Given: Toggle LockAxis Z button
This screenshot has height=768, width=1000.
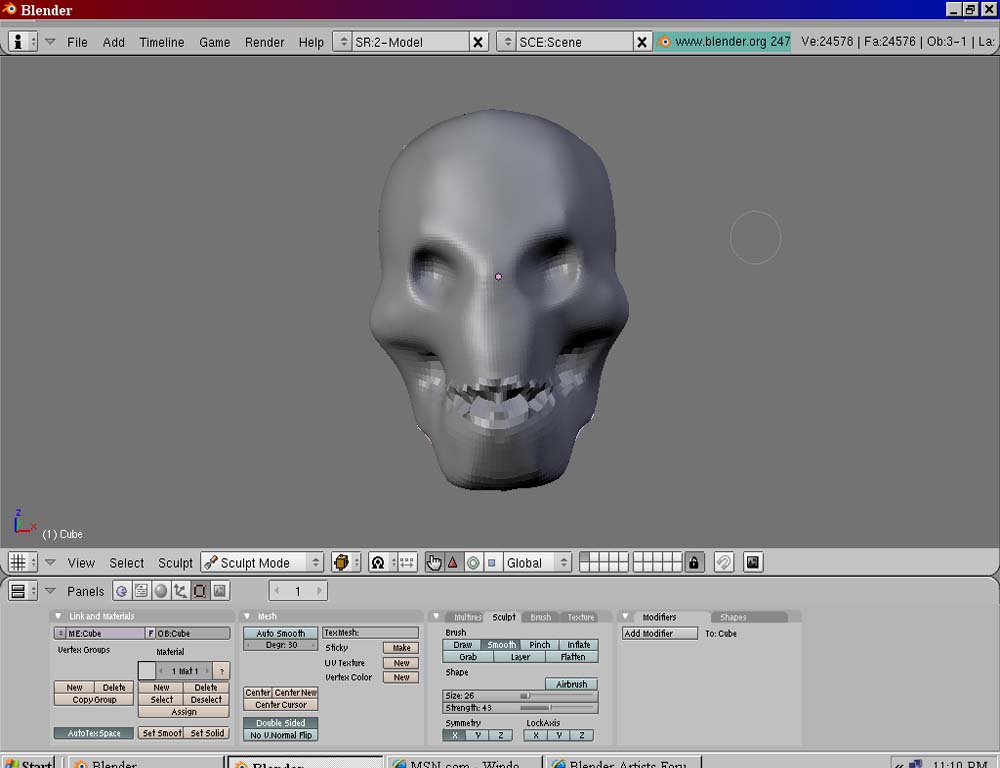Looking at the screenshot, I should [x=582, y=735].
